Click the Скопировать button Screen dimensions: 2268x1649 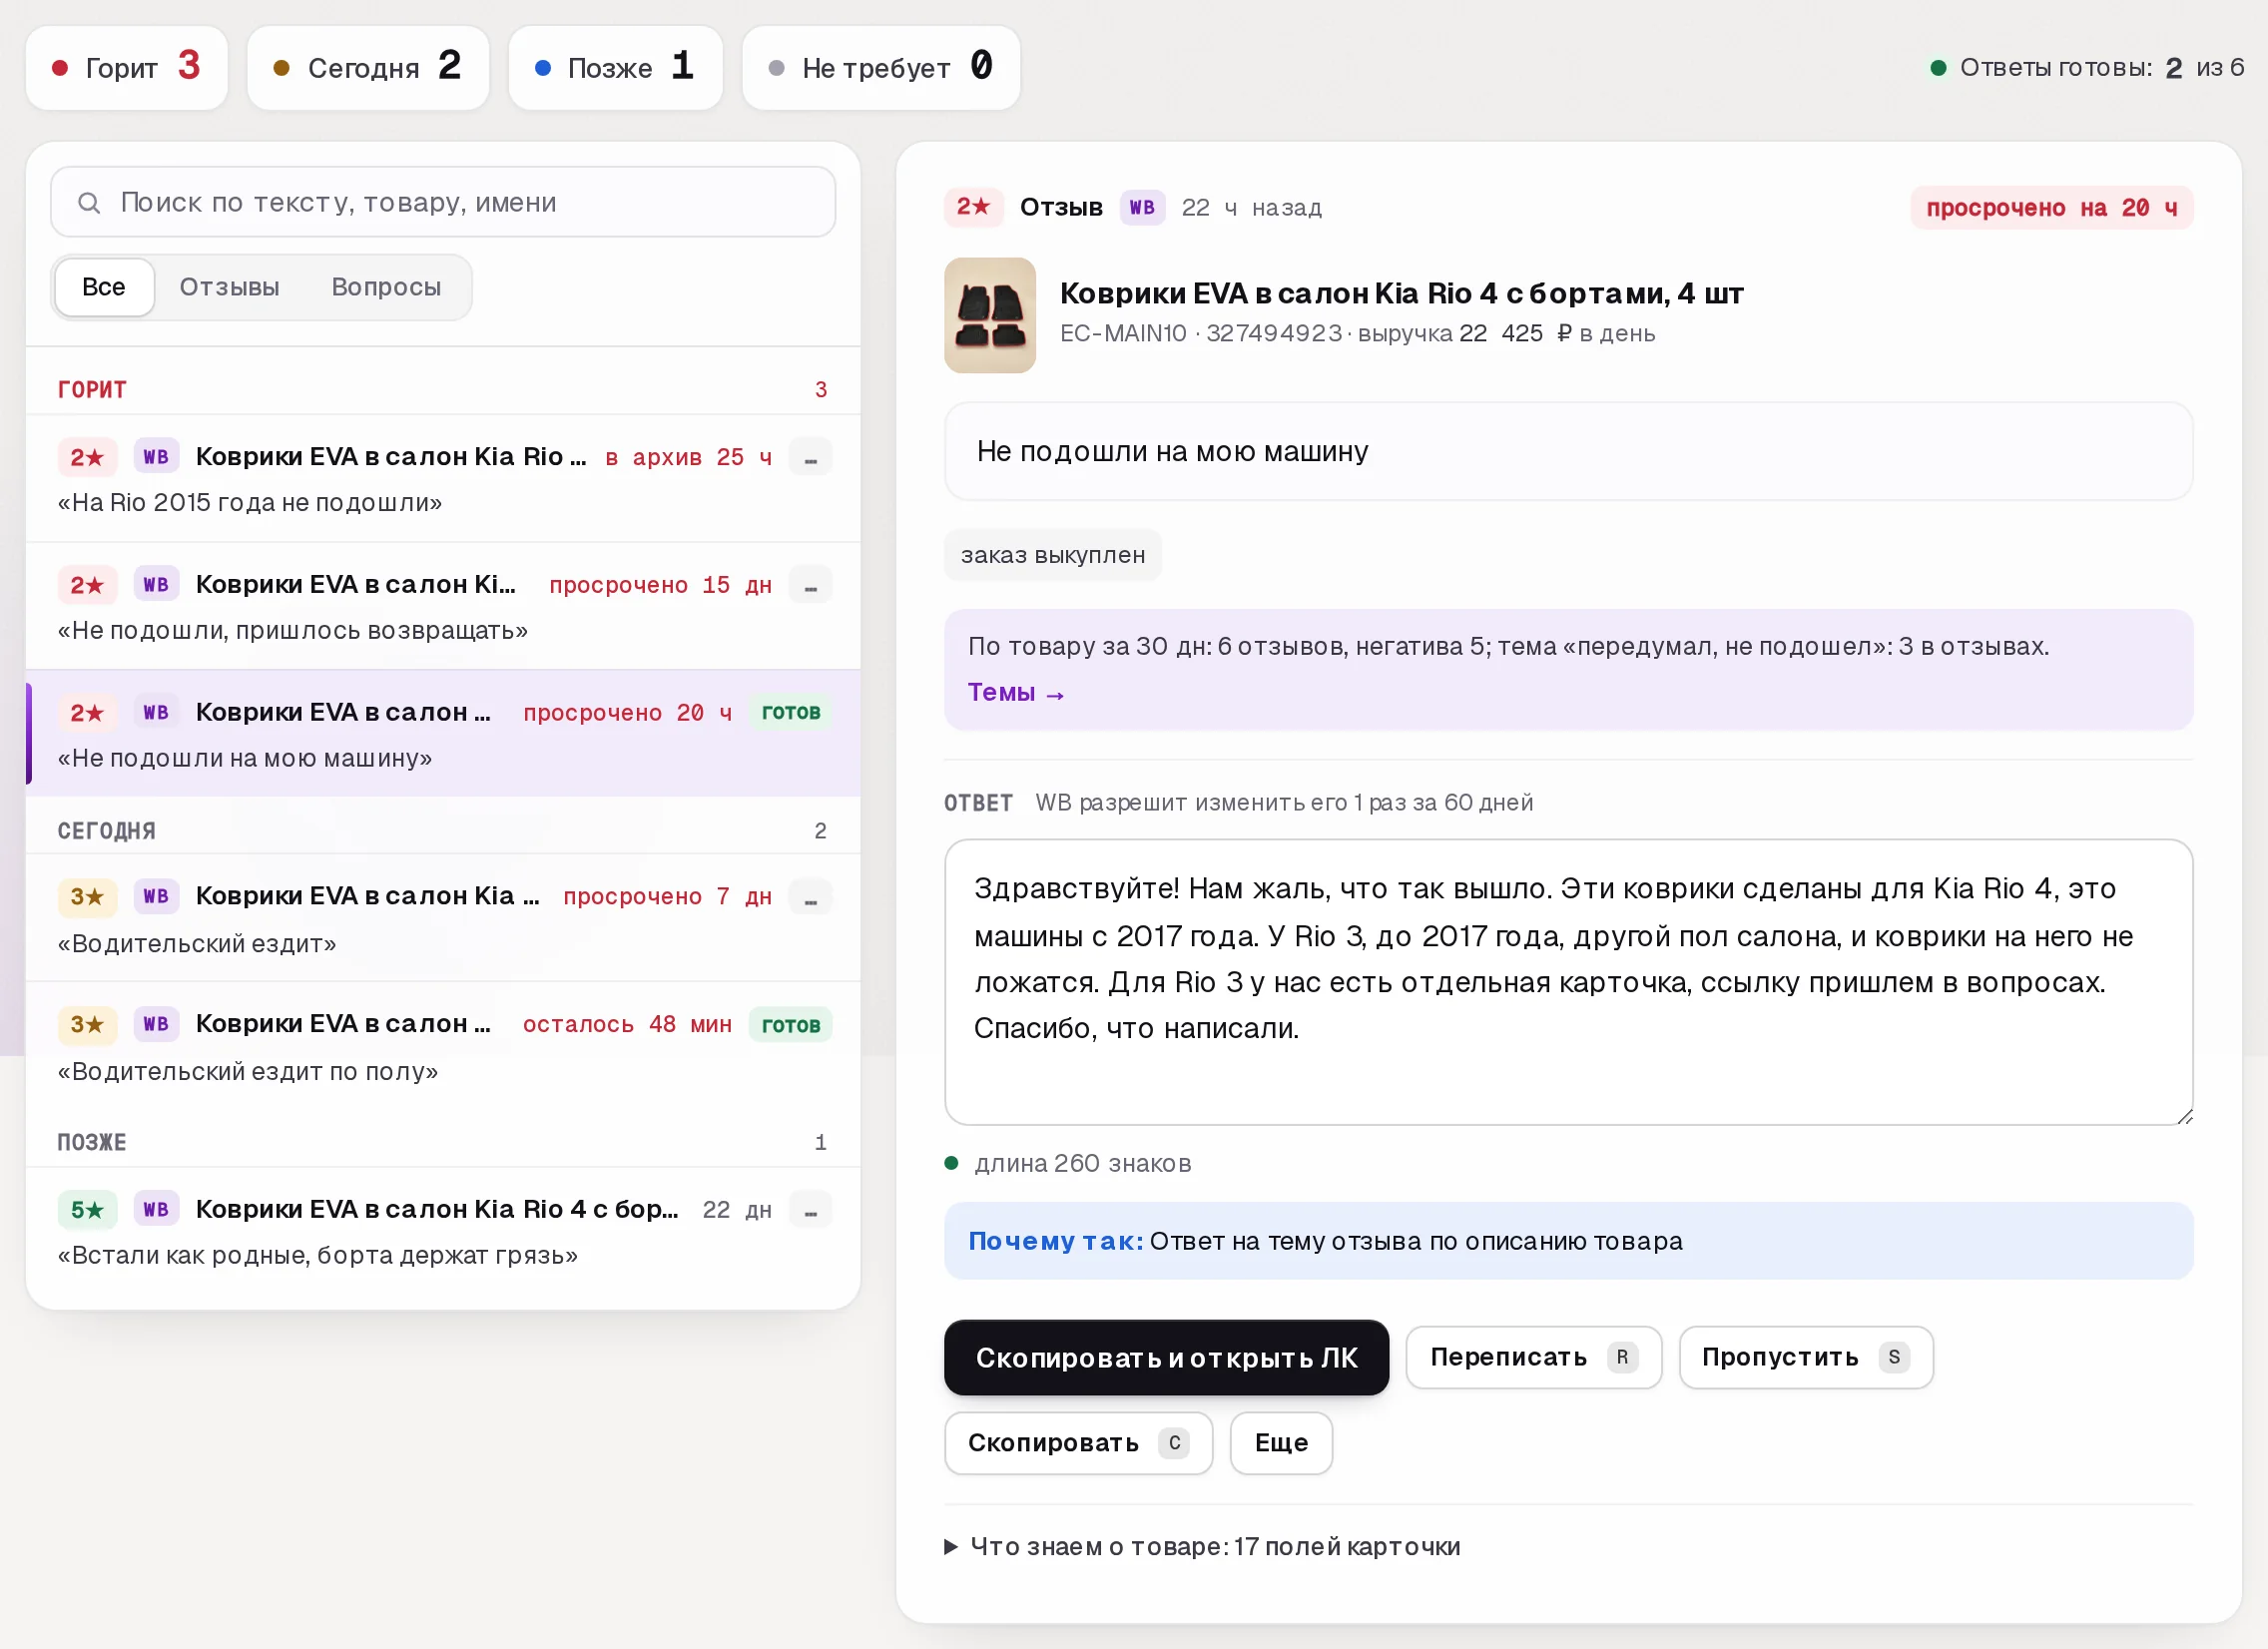[x=1078, y=1443]
